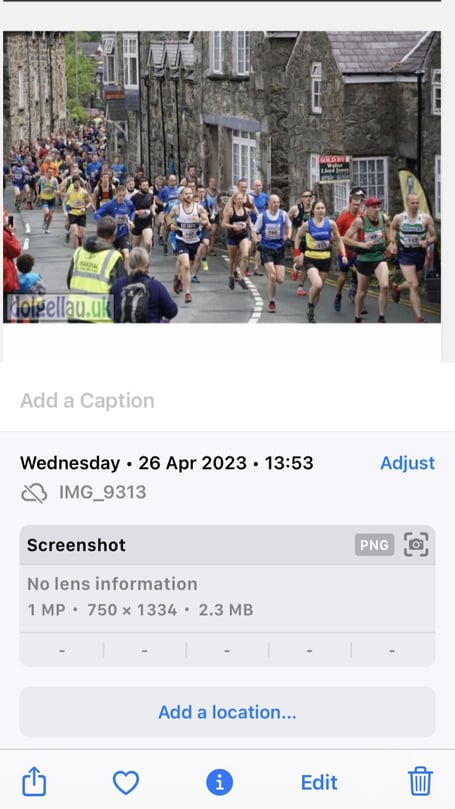The image size is (455, 809).
Task: Tap the Screenshot header row
Action: (x=228, y=545)
